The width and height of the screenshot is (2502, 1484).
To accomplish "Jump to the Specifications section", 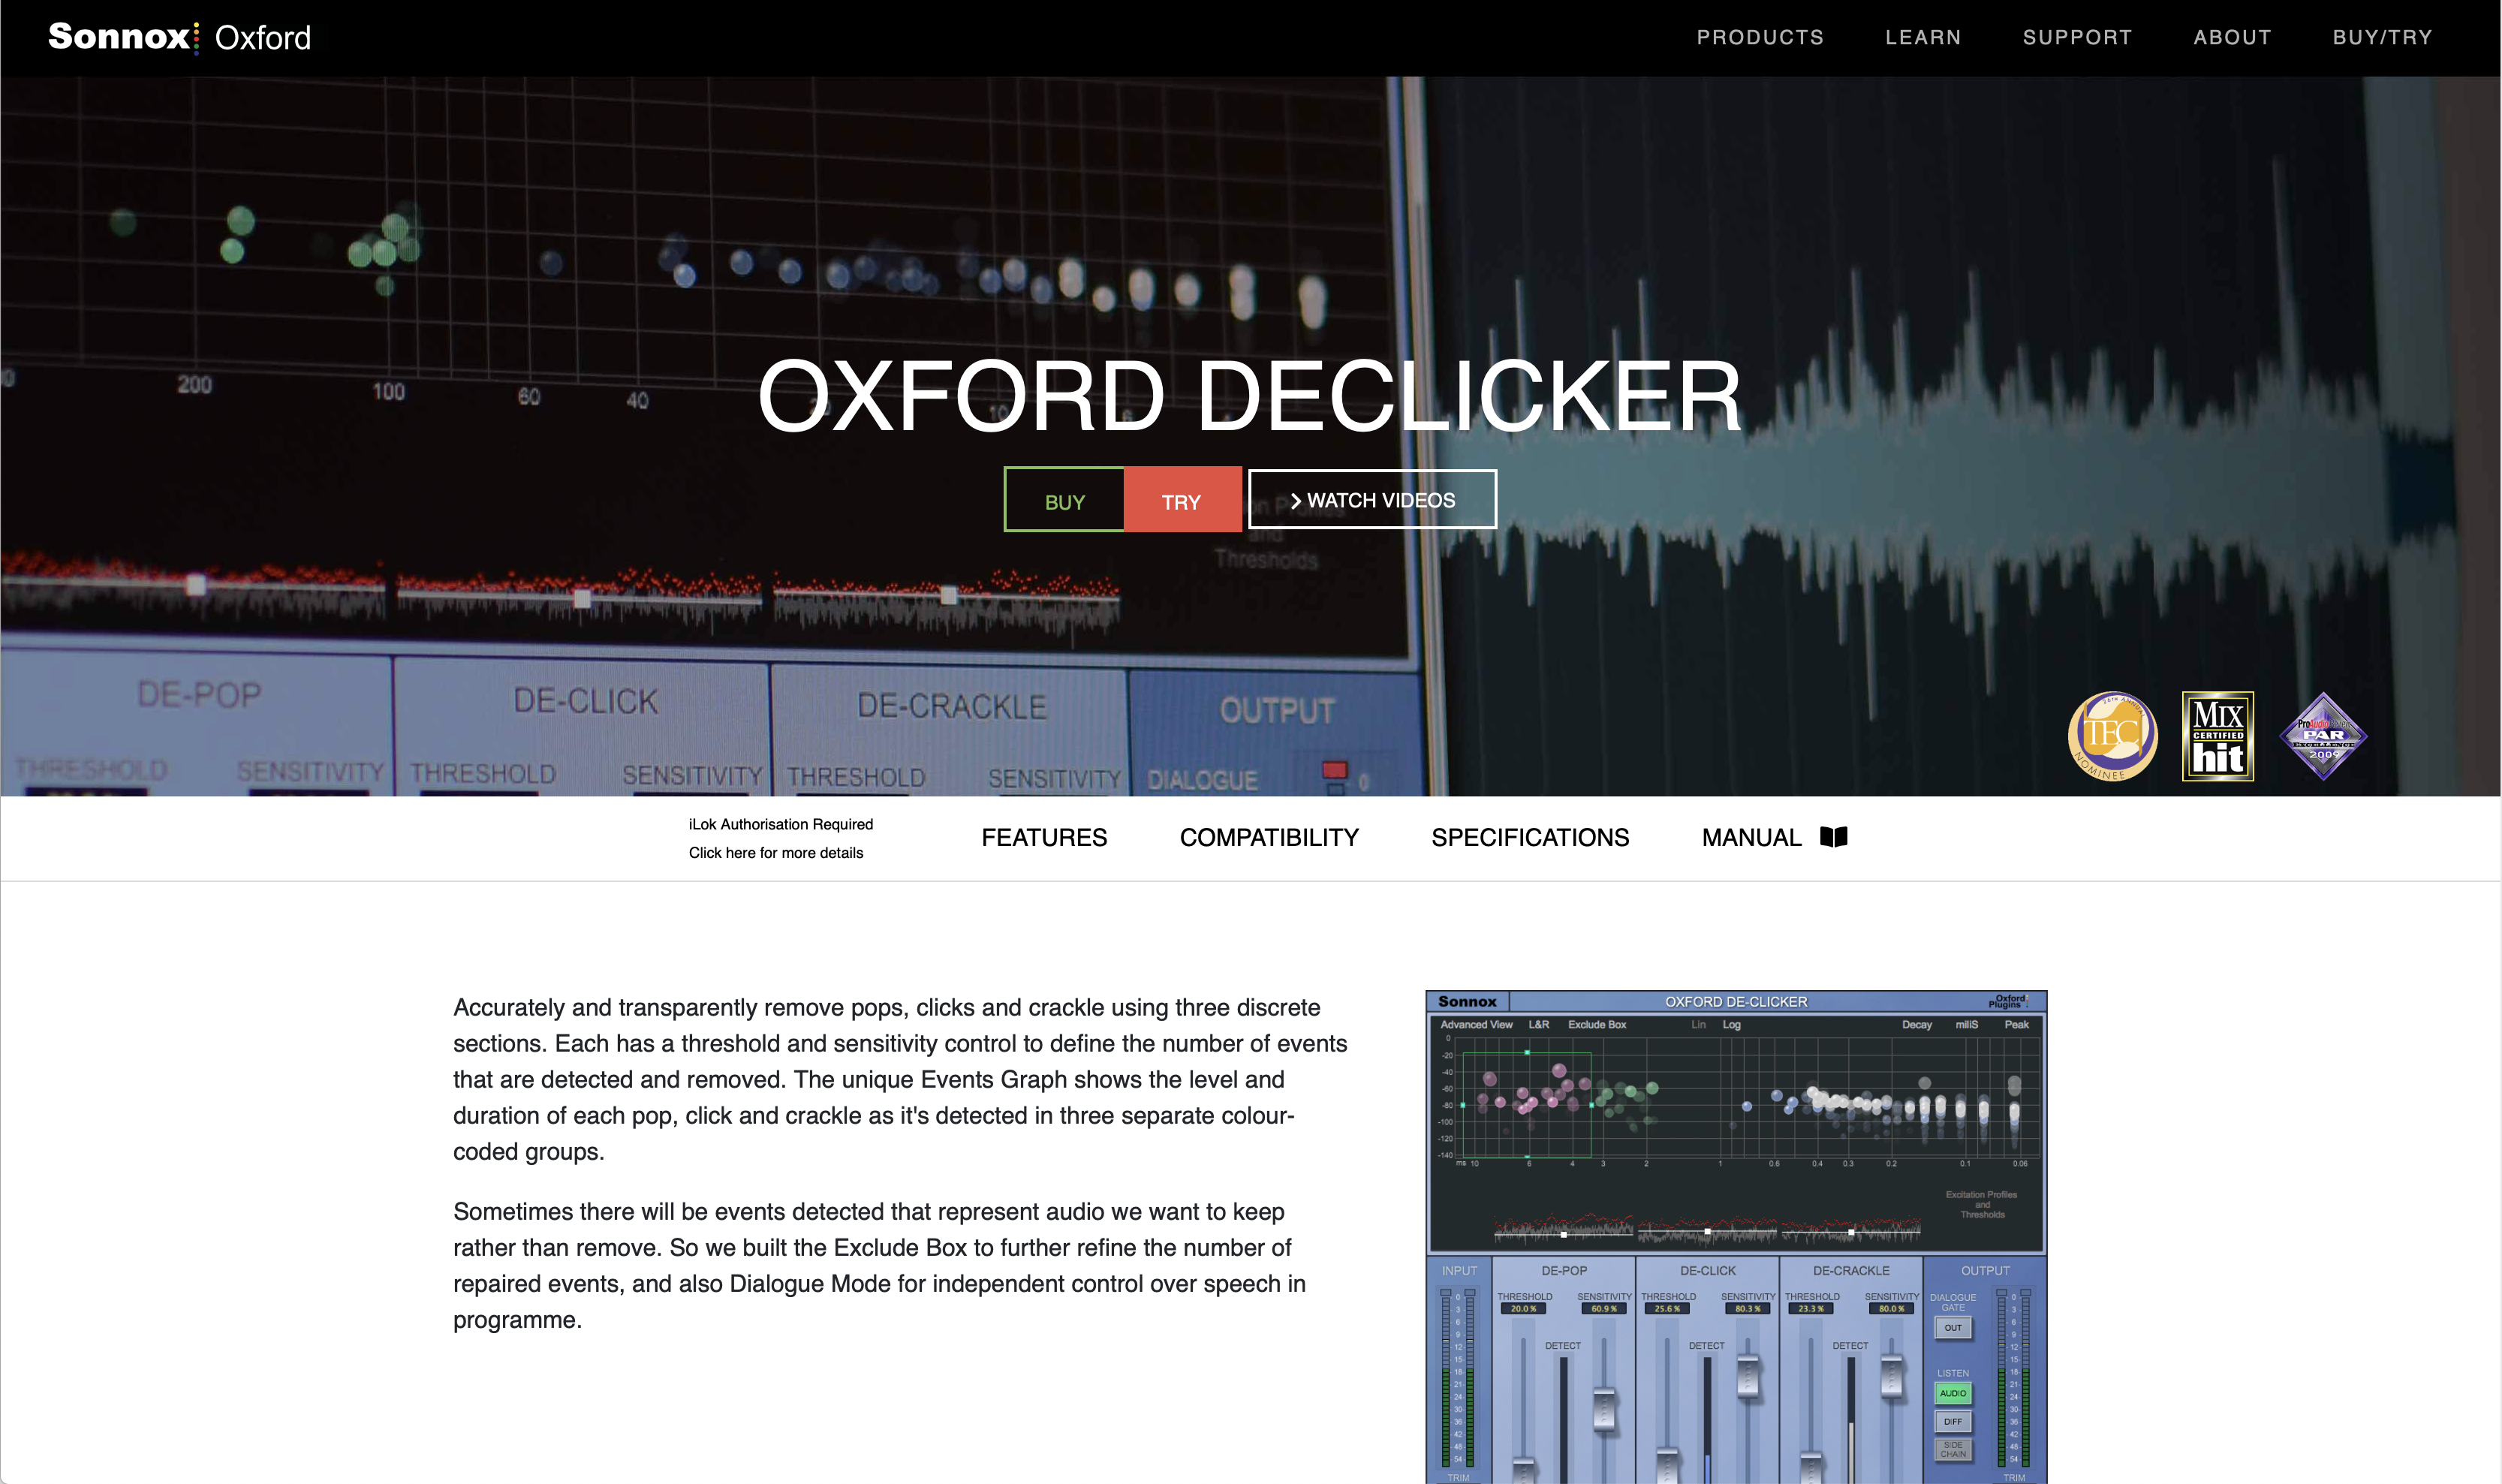I will [x=1530, y=837].
